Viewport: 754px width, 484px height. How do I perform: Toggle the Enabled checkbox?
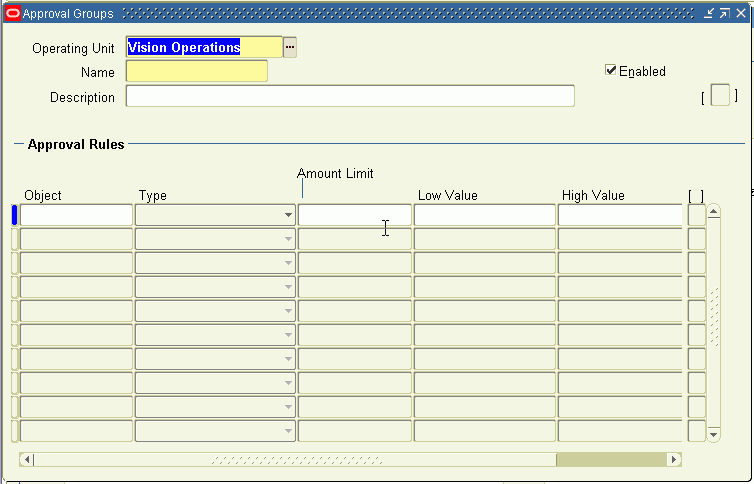coord(611,70)
